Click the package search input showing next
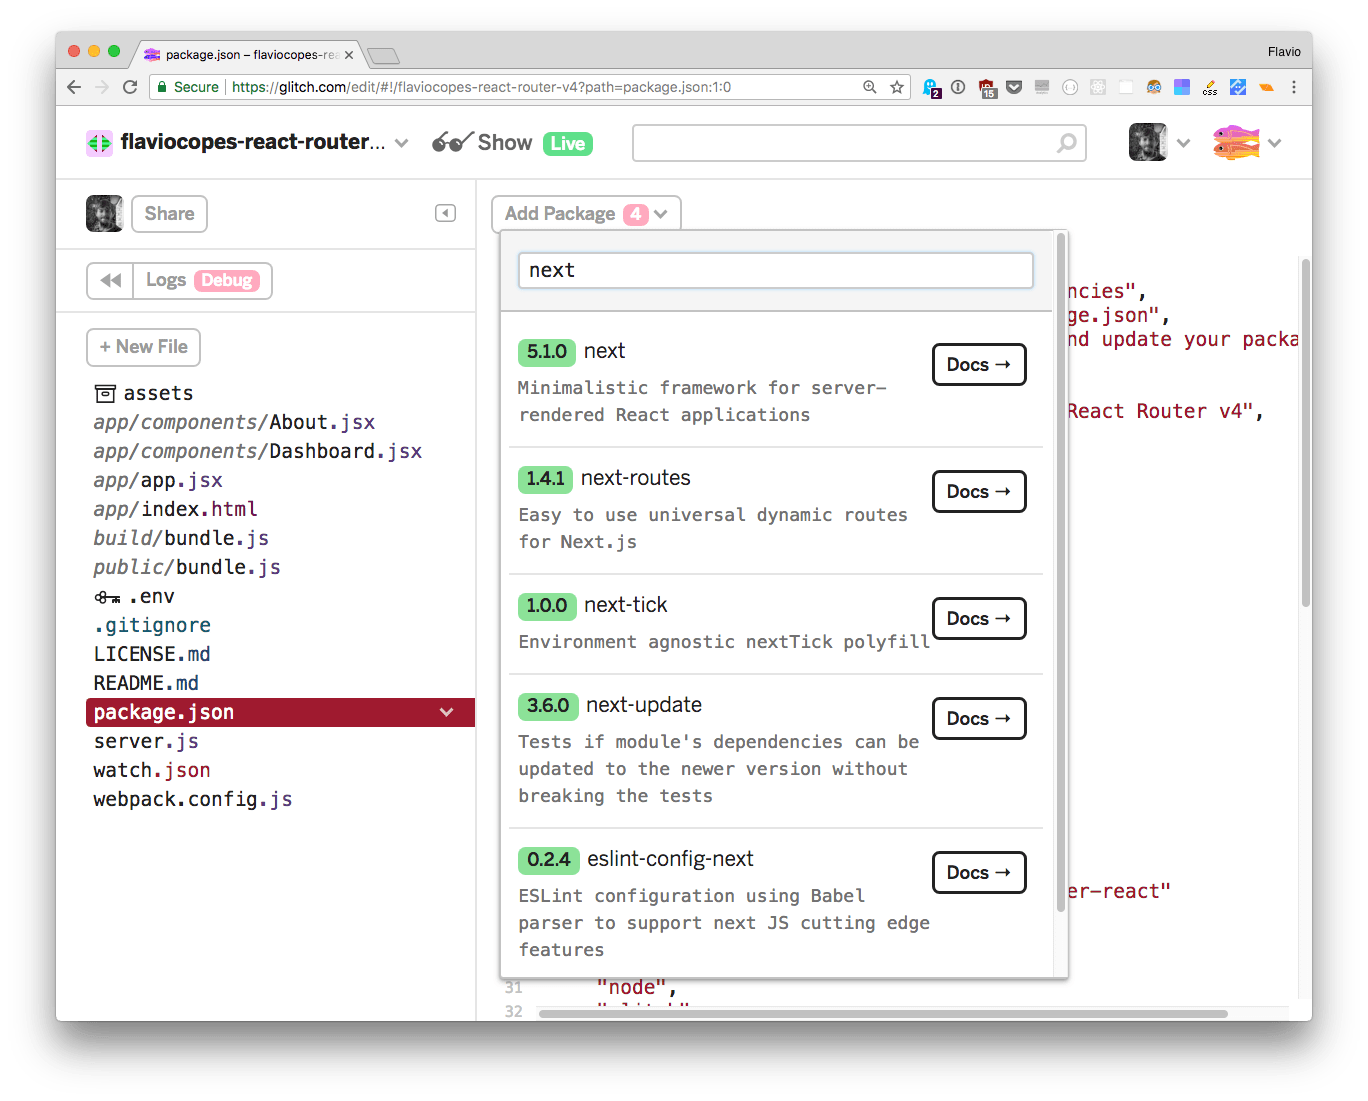Viewport: 1368px width, 1101px height. (775, 270)
